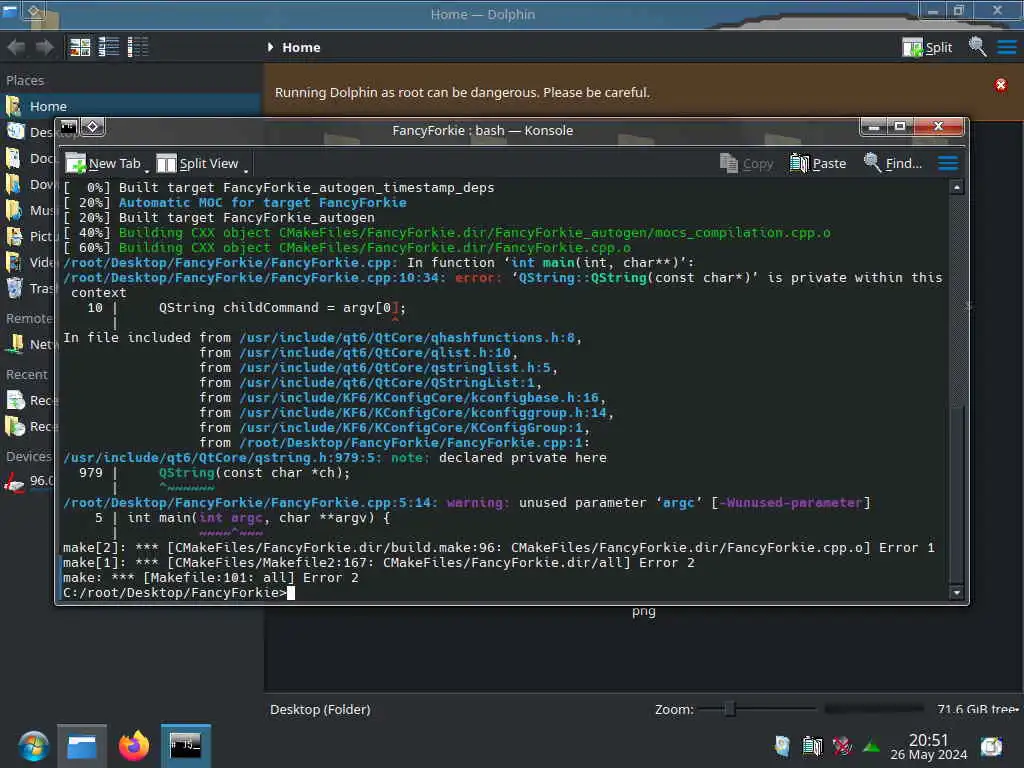Select Konsole taskbar entry
1024x768 pixels.
click(x=185, y=746)
